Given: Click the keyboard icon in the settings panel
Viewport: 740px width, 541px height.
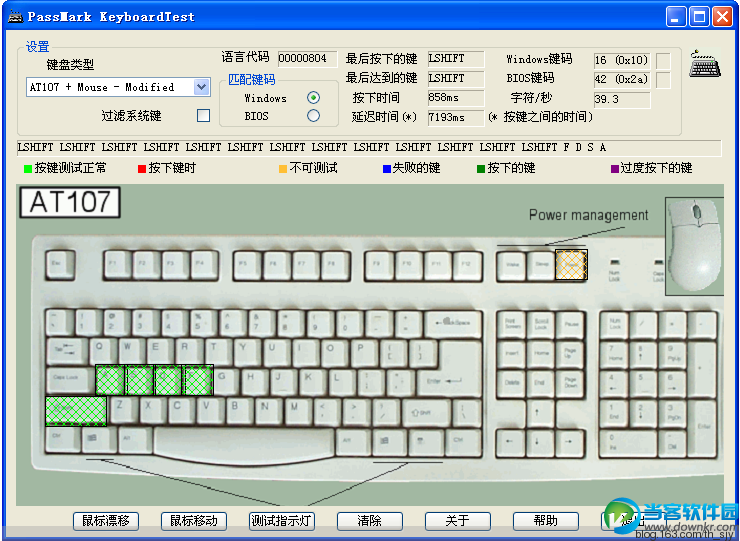Looking at the screenshot, I should 705,64.
